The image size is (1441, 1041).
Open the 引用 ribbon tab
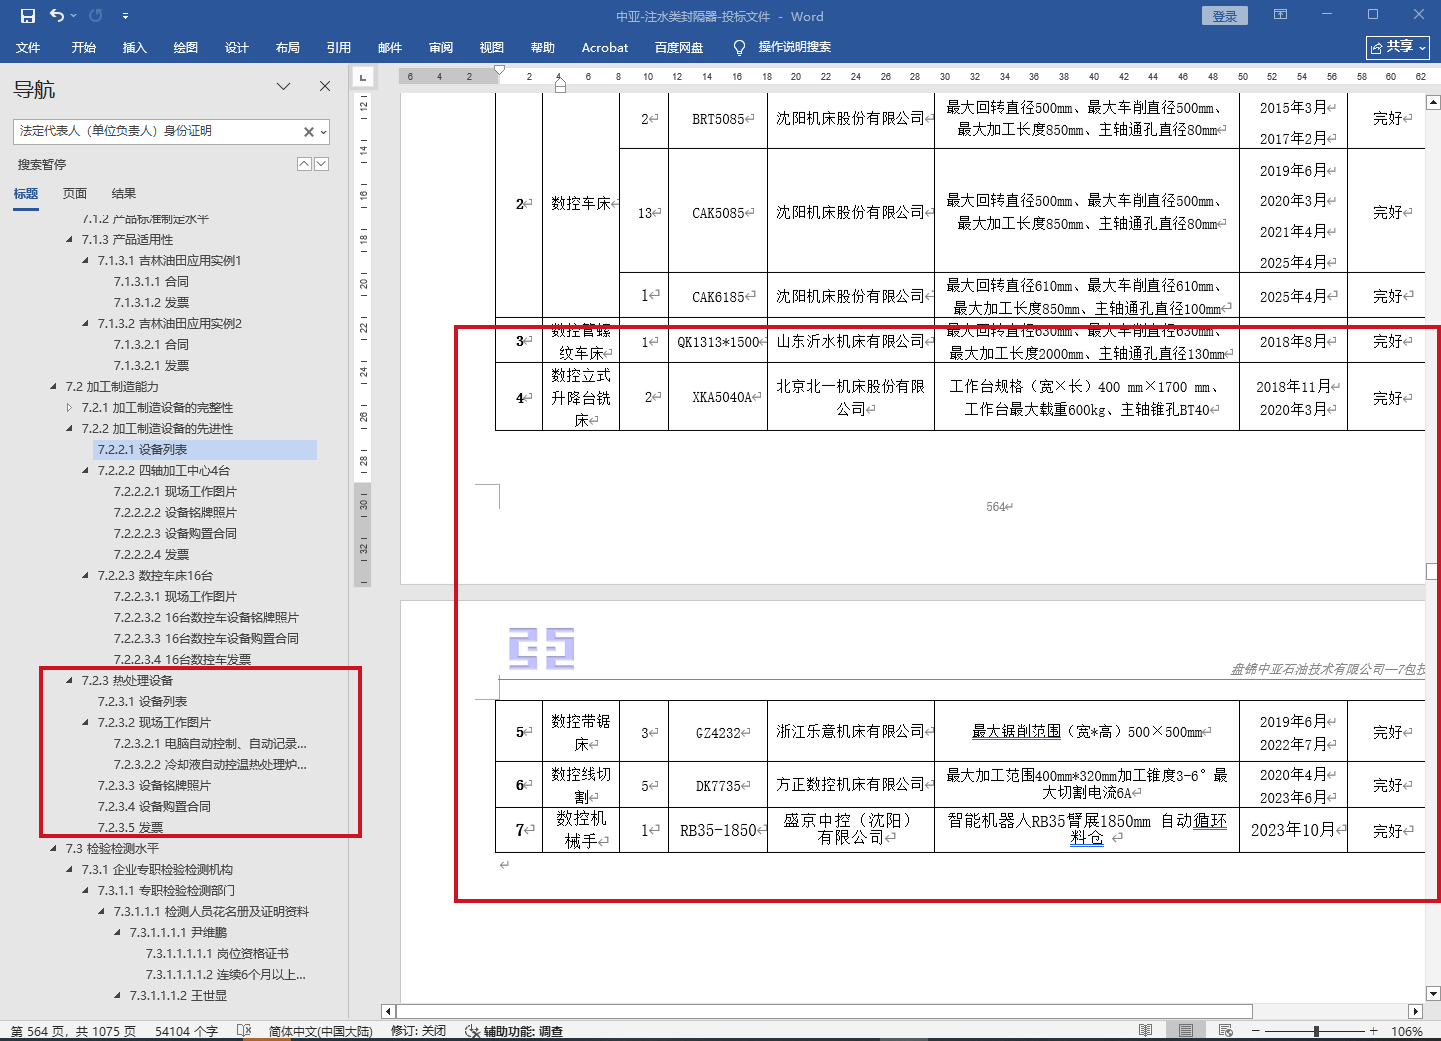pos(339,47)
